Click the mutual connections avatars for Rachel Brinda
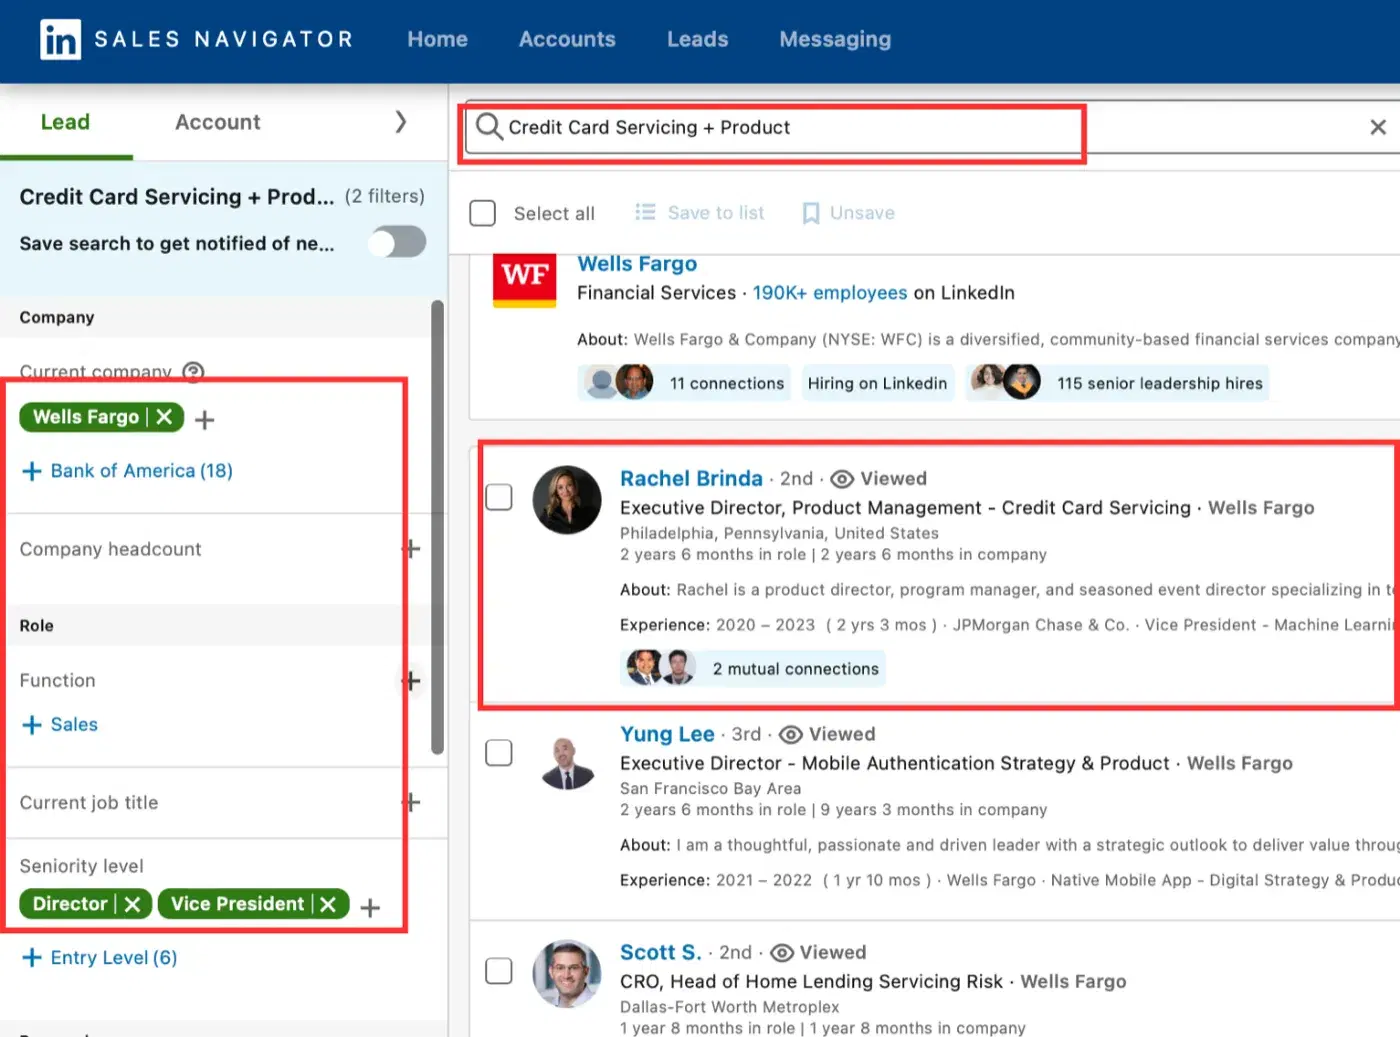This screenshot has width=1400, height=1037. point(660,667)
